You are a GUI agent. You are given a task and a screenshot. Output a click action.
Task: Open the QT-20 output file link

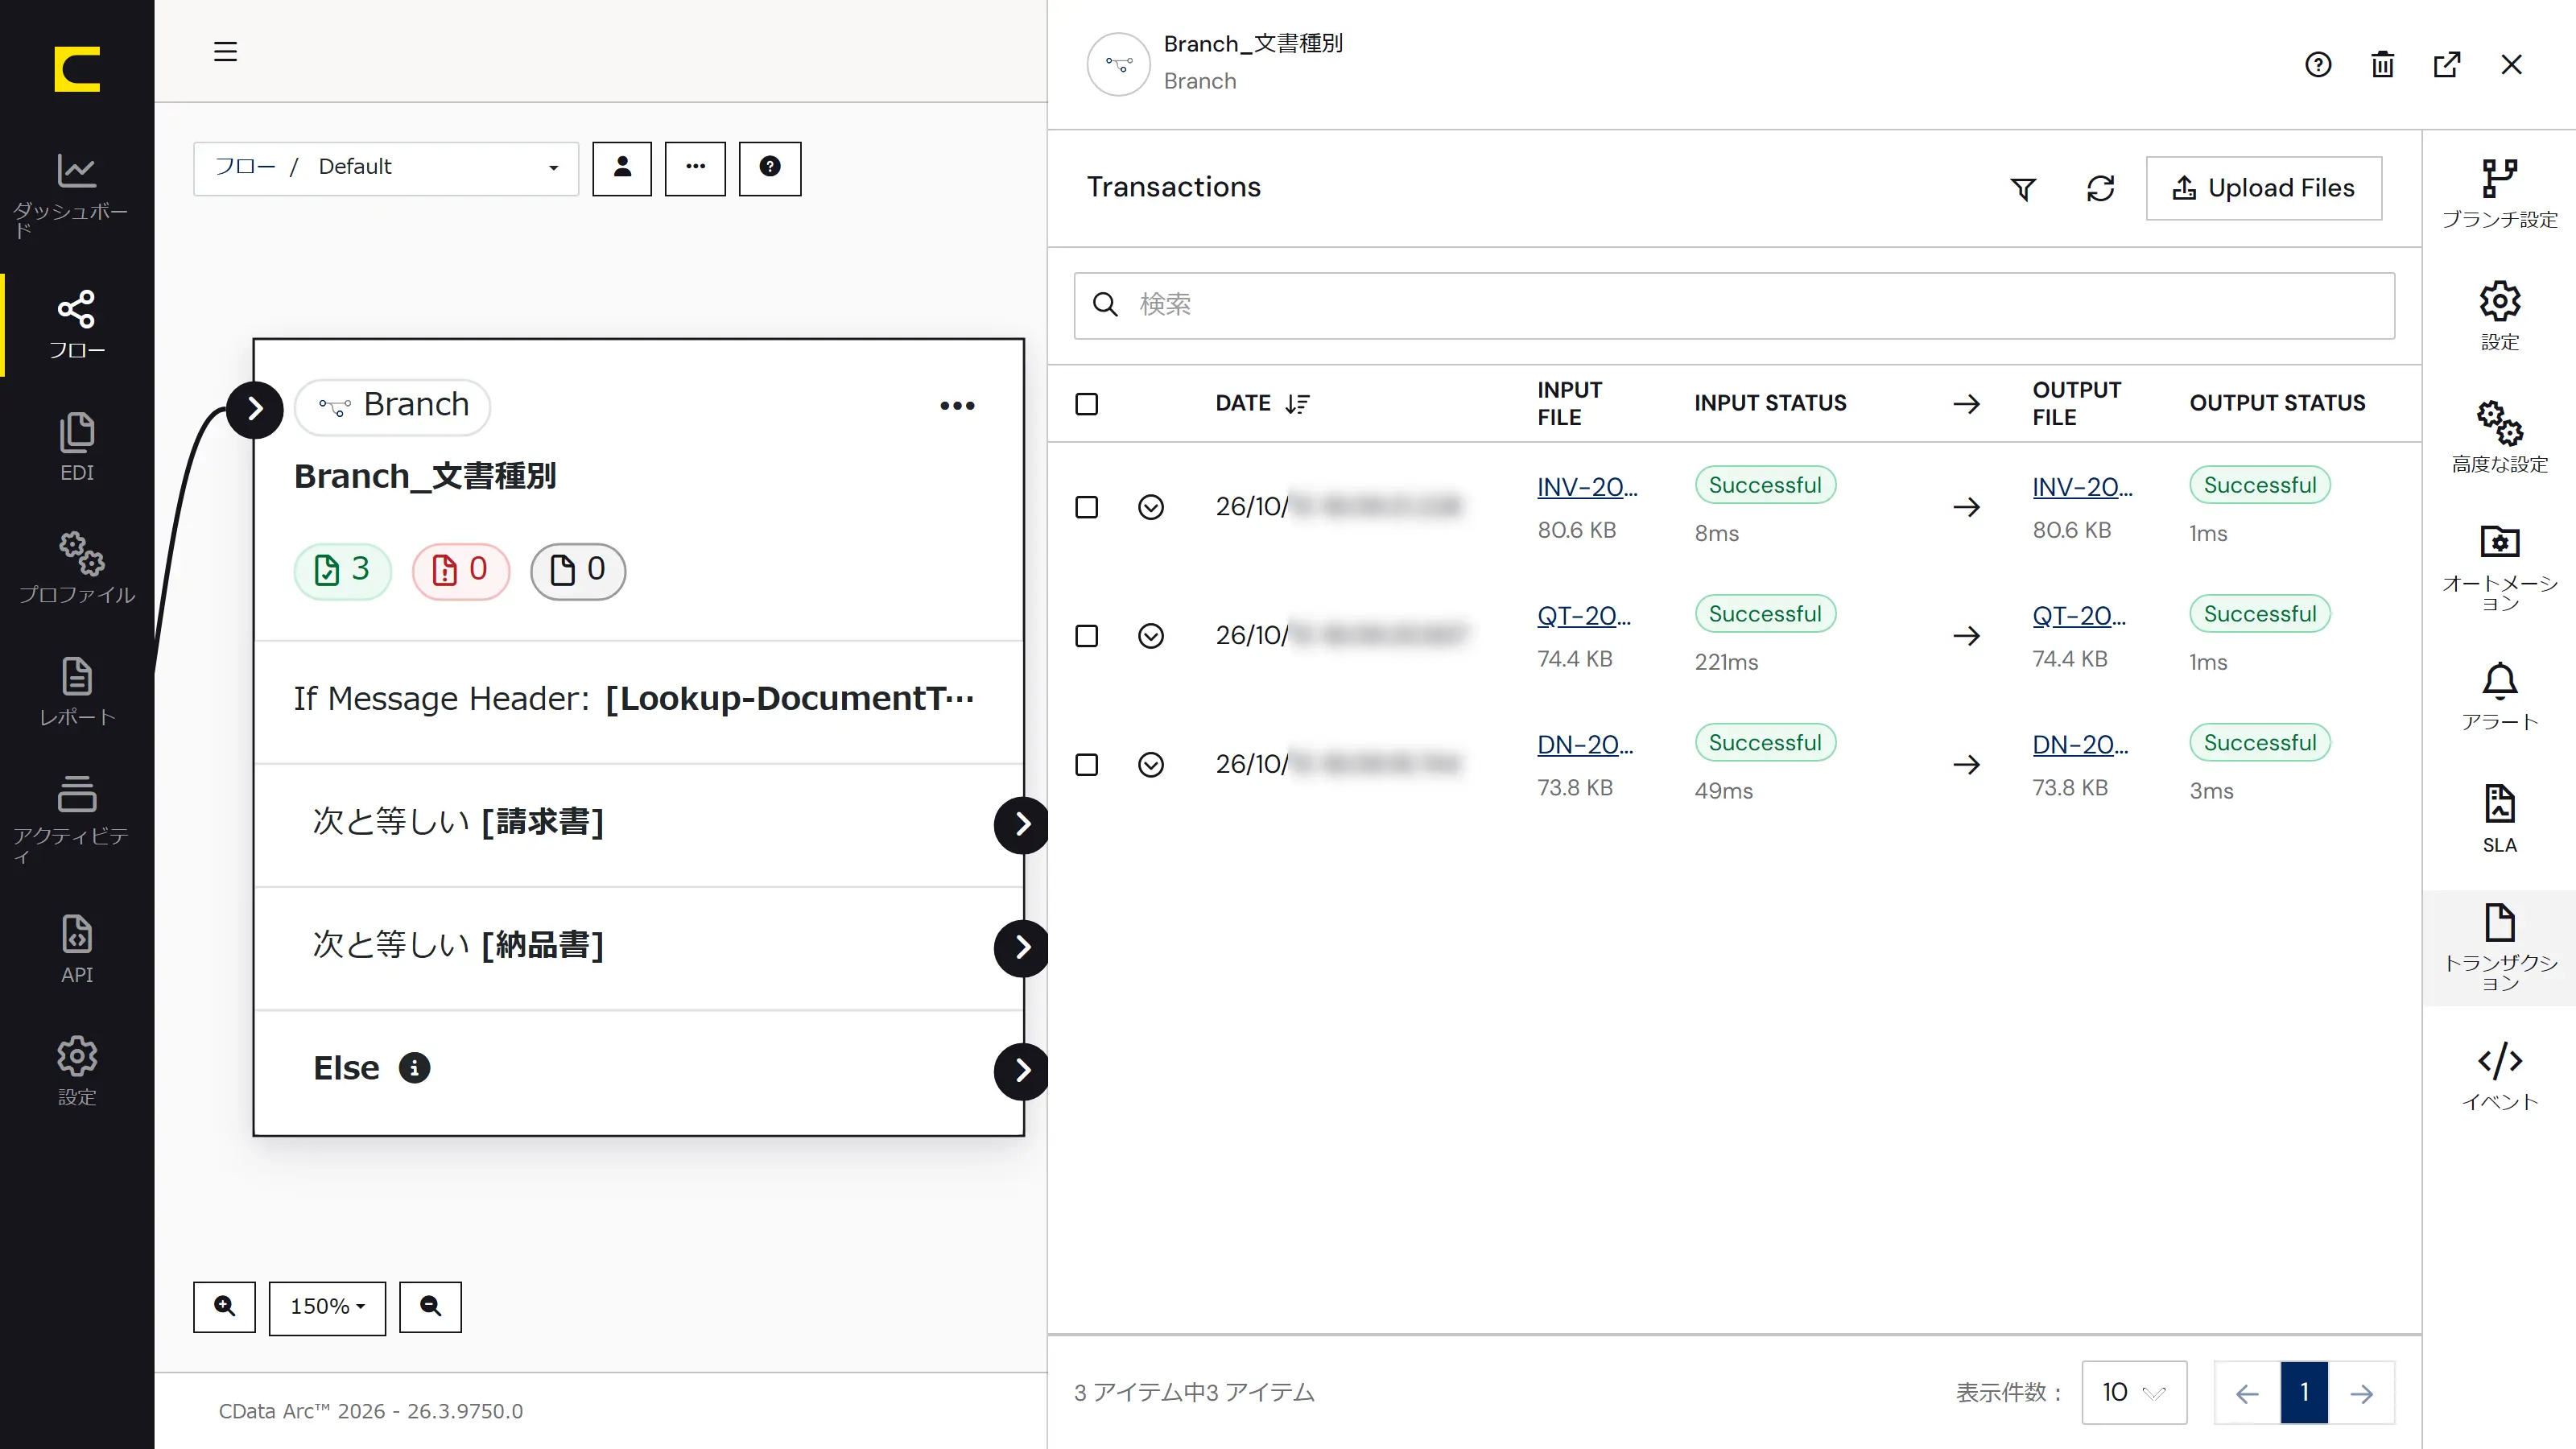[2079, 616]
